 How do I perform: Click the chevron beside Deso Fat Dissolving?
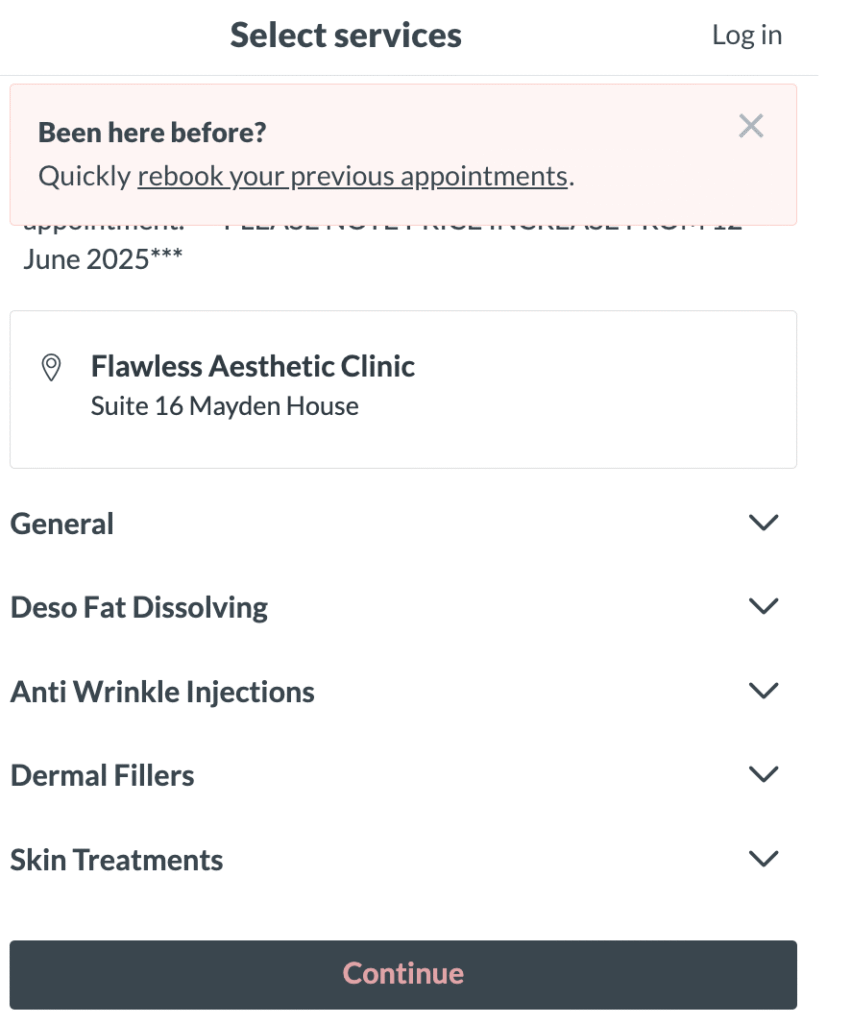pos(763,606)
